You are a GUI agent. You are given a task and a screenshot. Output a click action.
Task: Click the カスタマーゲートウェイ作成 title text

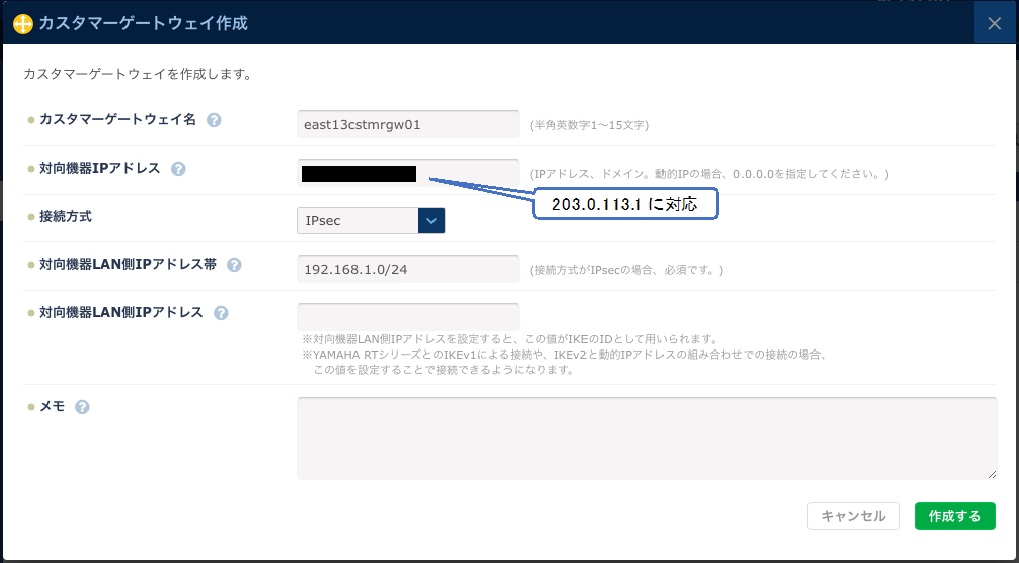click(x=143, y=23)
